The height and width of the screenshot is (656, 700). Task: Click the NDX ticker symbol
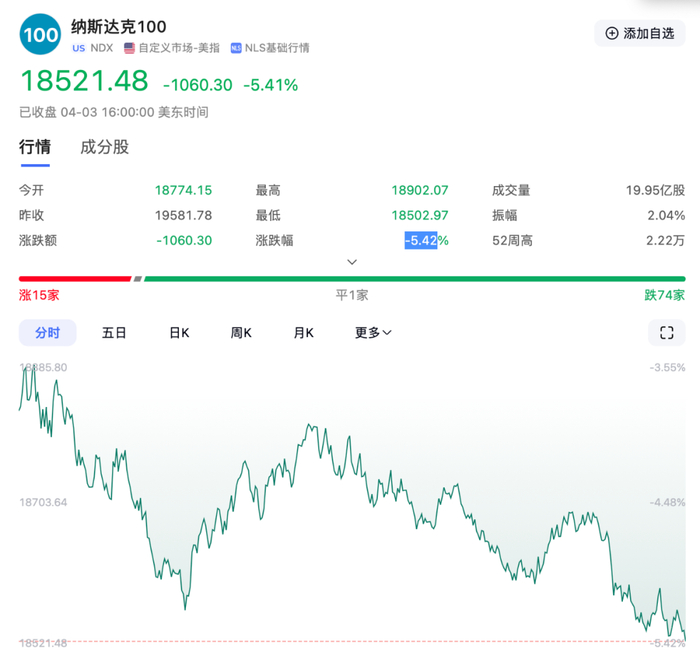101,48
